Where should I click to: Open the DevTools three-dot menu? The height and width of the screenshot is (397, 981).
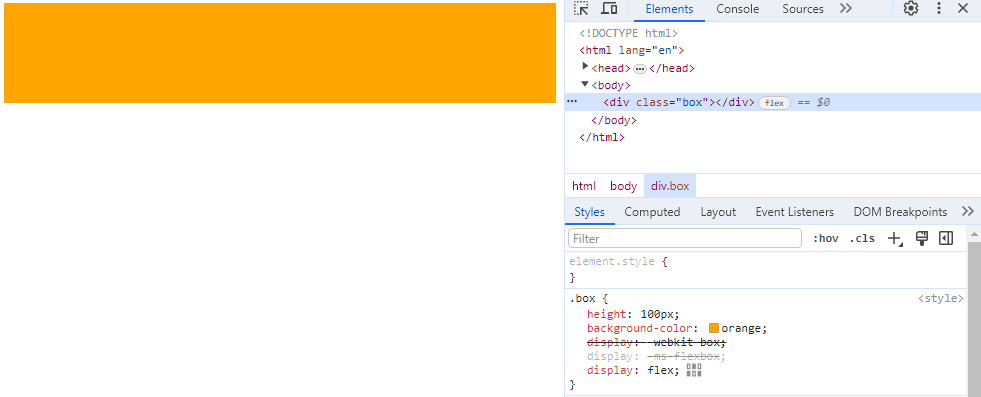point(938,9)
